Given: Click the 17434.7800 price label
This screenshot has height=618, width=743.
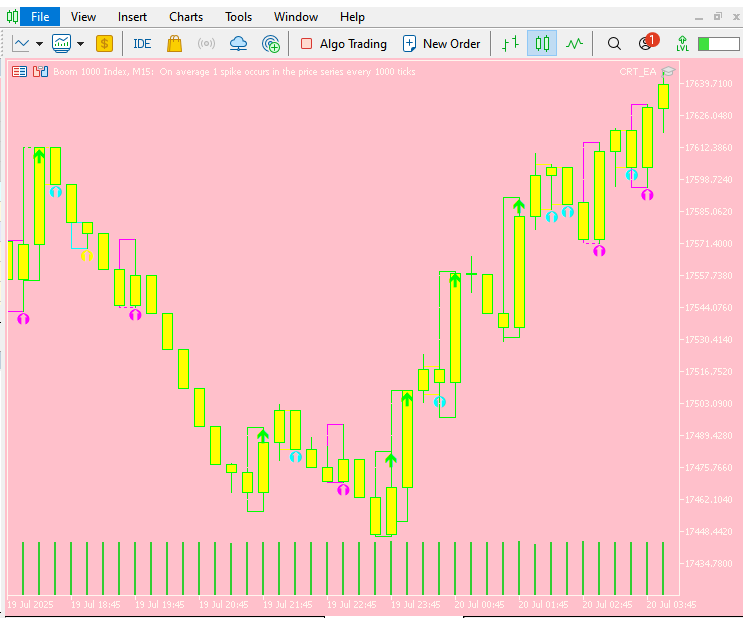Looking at the screenshot, I should (709, 564).
